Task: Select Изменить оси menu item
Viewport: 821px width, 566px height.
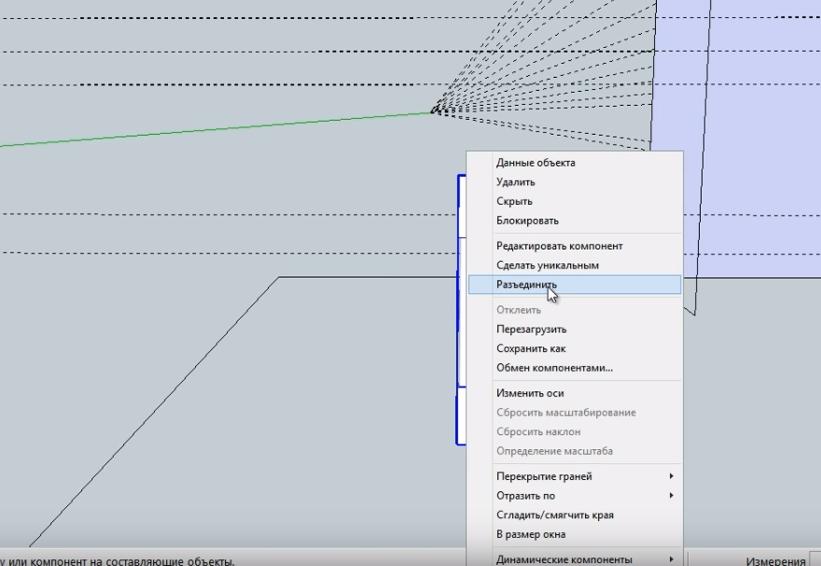Action: coord(530,393)
